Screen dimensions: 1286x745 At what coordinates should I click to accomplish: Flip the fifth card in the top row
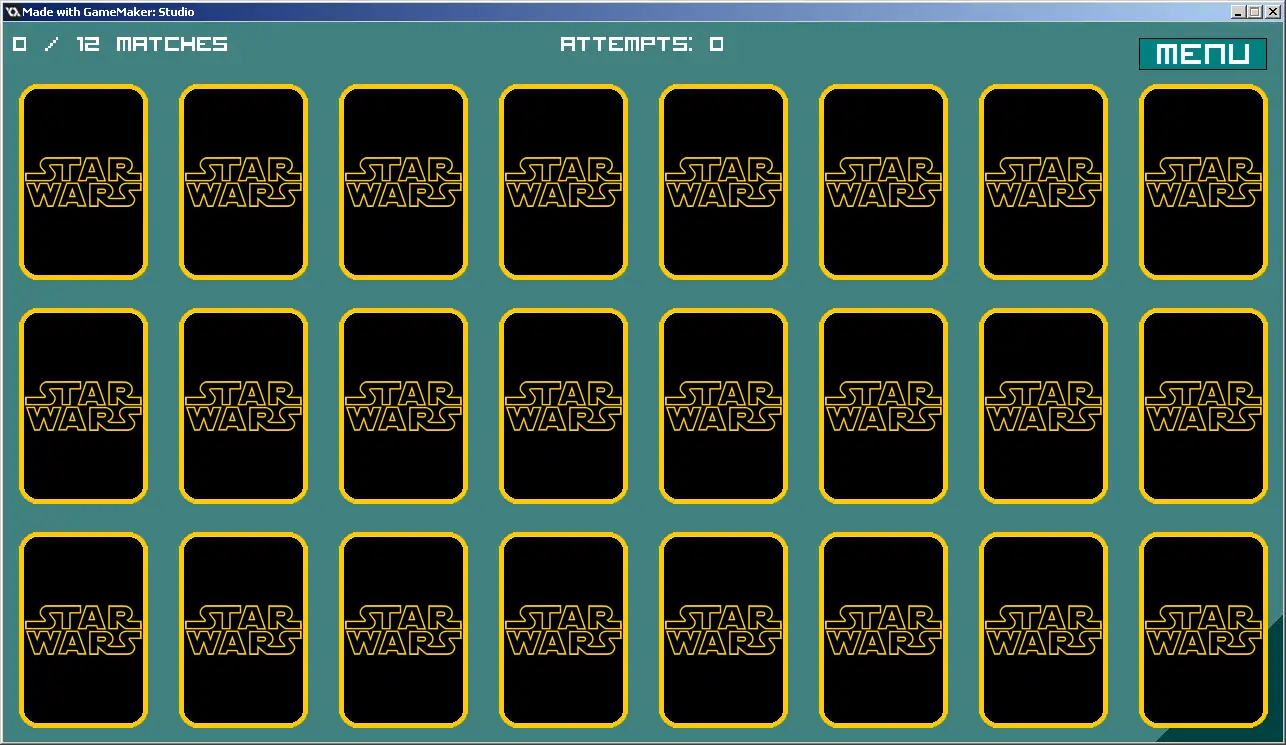(724, 182)
